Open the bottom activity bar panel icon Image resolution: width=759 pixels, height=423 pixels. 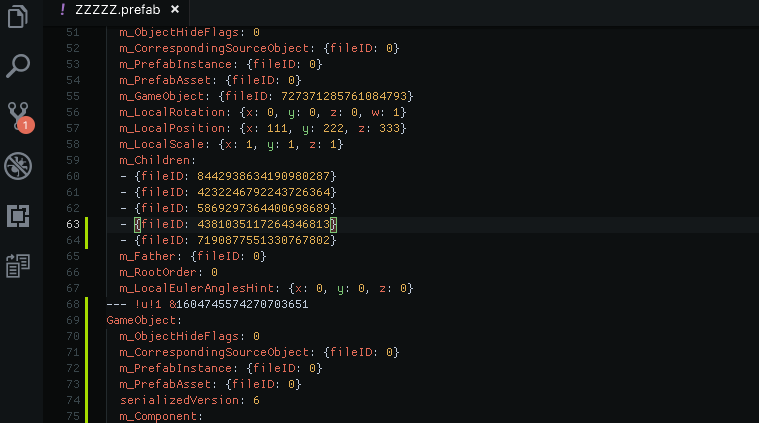coord(18,266)
